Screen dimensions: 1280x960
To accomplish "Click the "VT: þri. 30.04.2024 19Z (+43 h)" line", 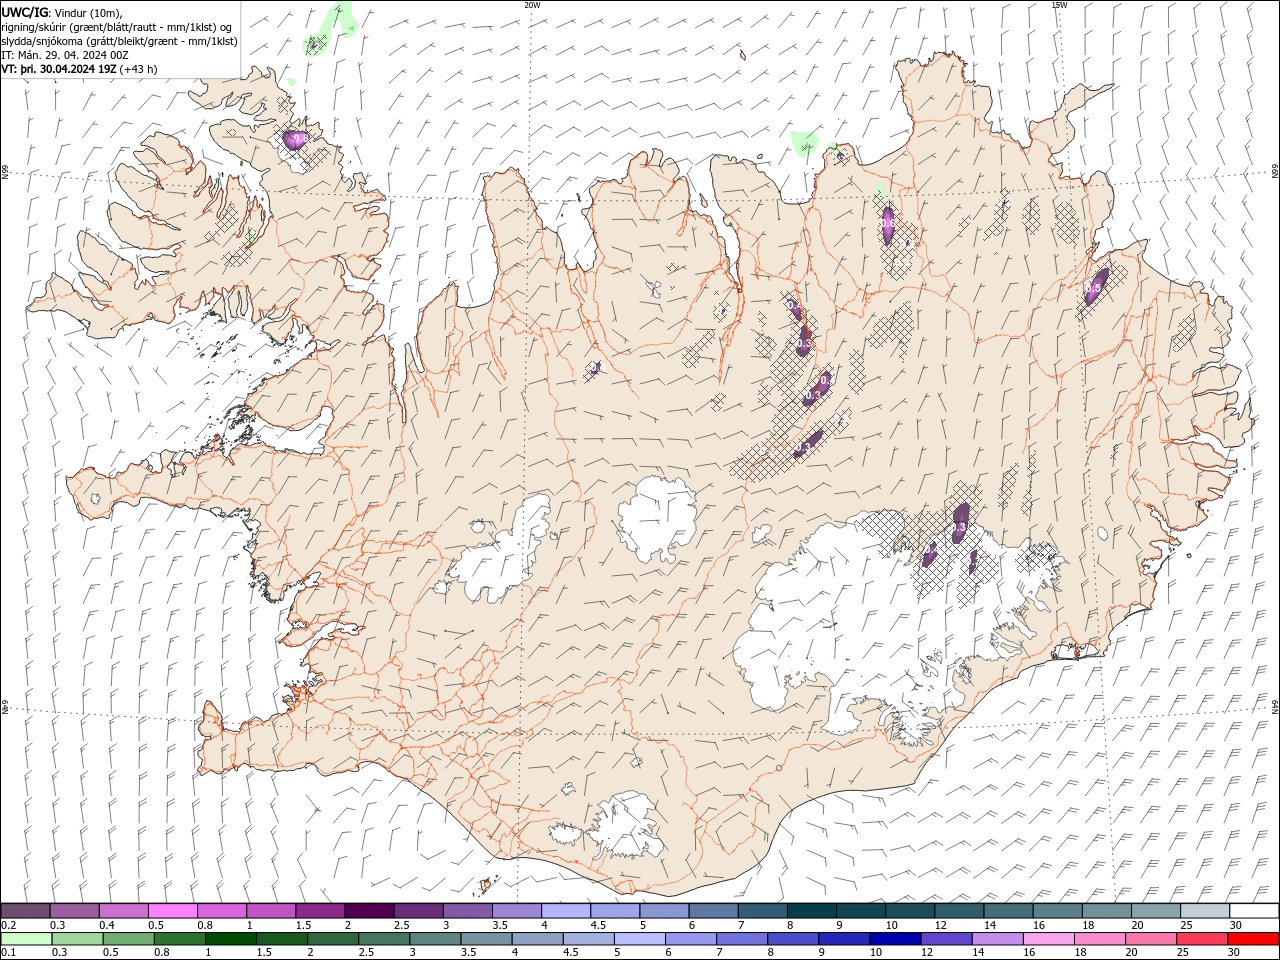I will click(x=80, y=69).
